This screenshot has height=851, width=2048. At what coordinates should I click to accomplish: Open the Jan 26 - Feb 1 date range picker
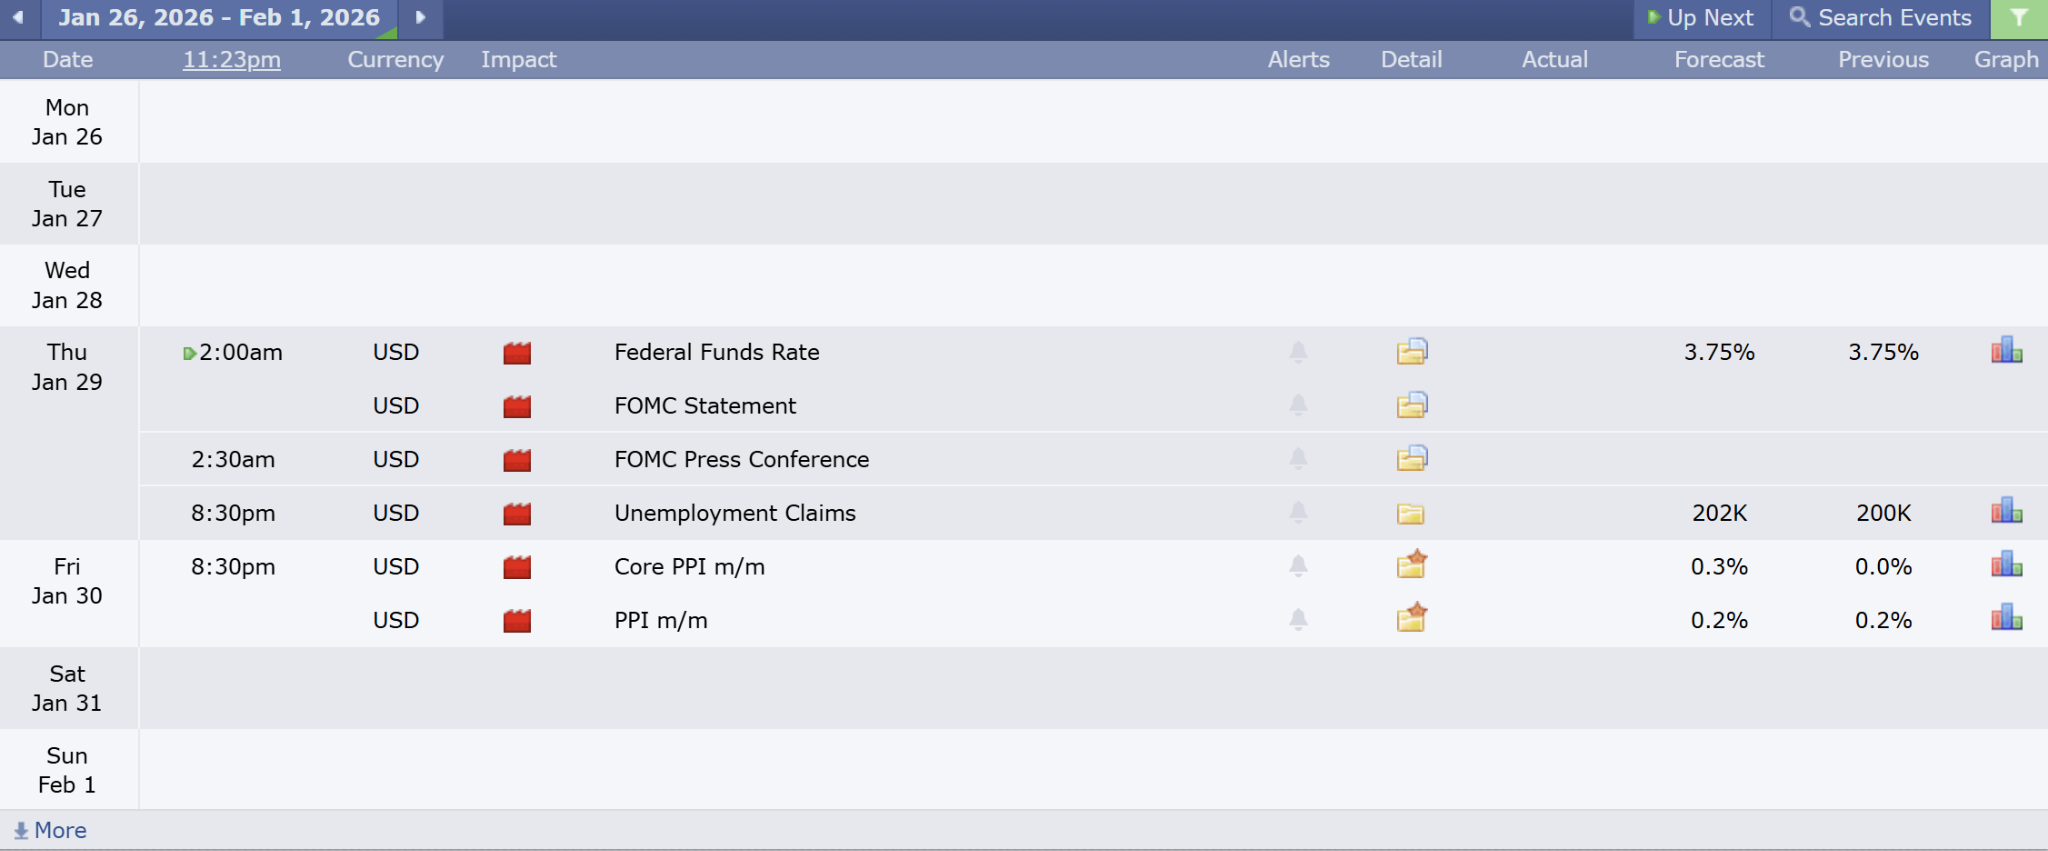tap(219, 18)
